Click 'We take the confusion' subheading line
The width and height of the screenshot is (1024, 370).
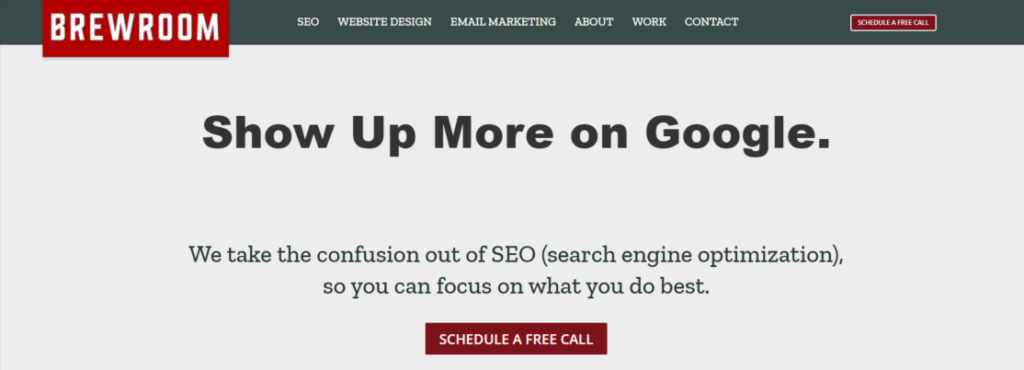(516, 254)
